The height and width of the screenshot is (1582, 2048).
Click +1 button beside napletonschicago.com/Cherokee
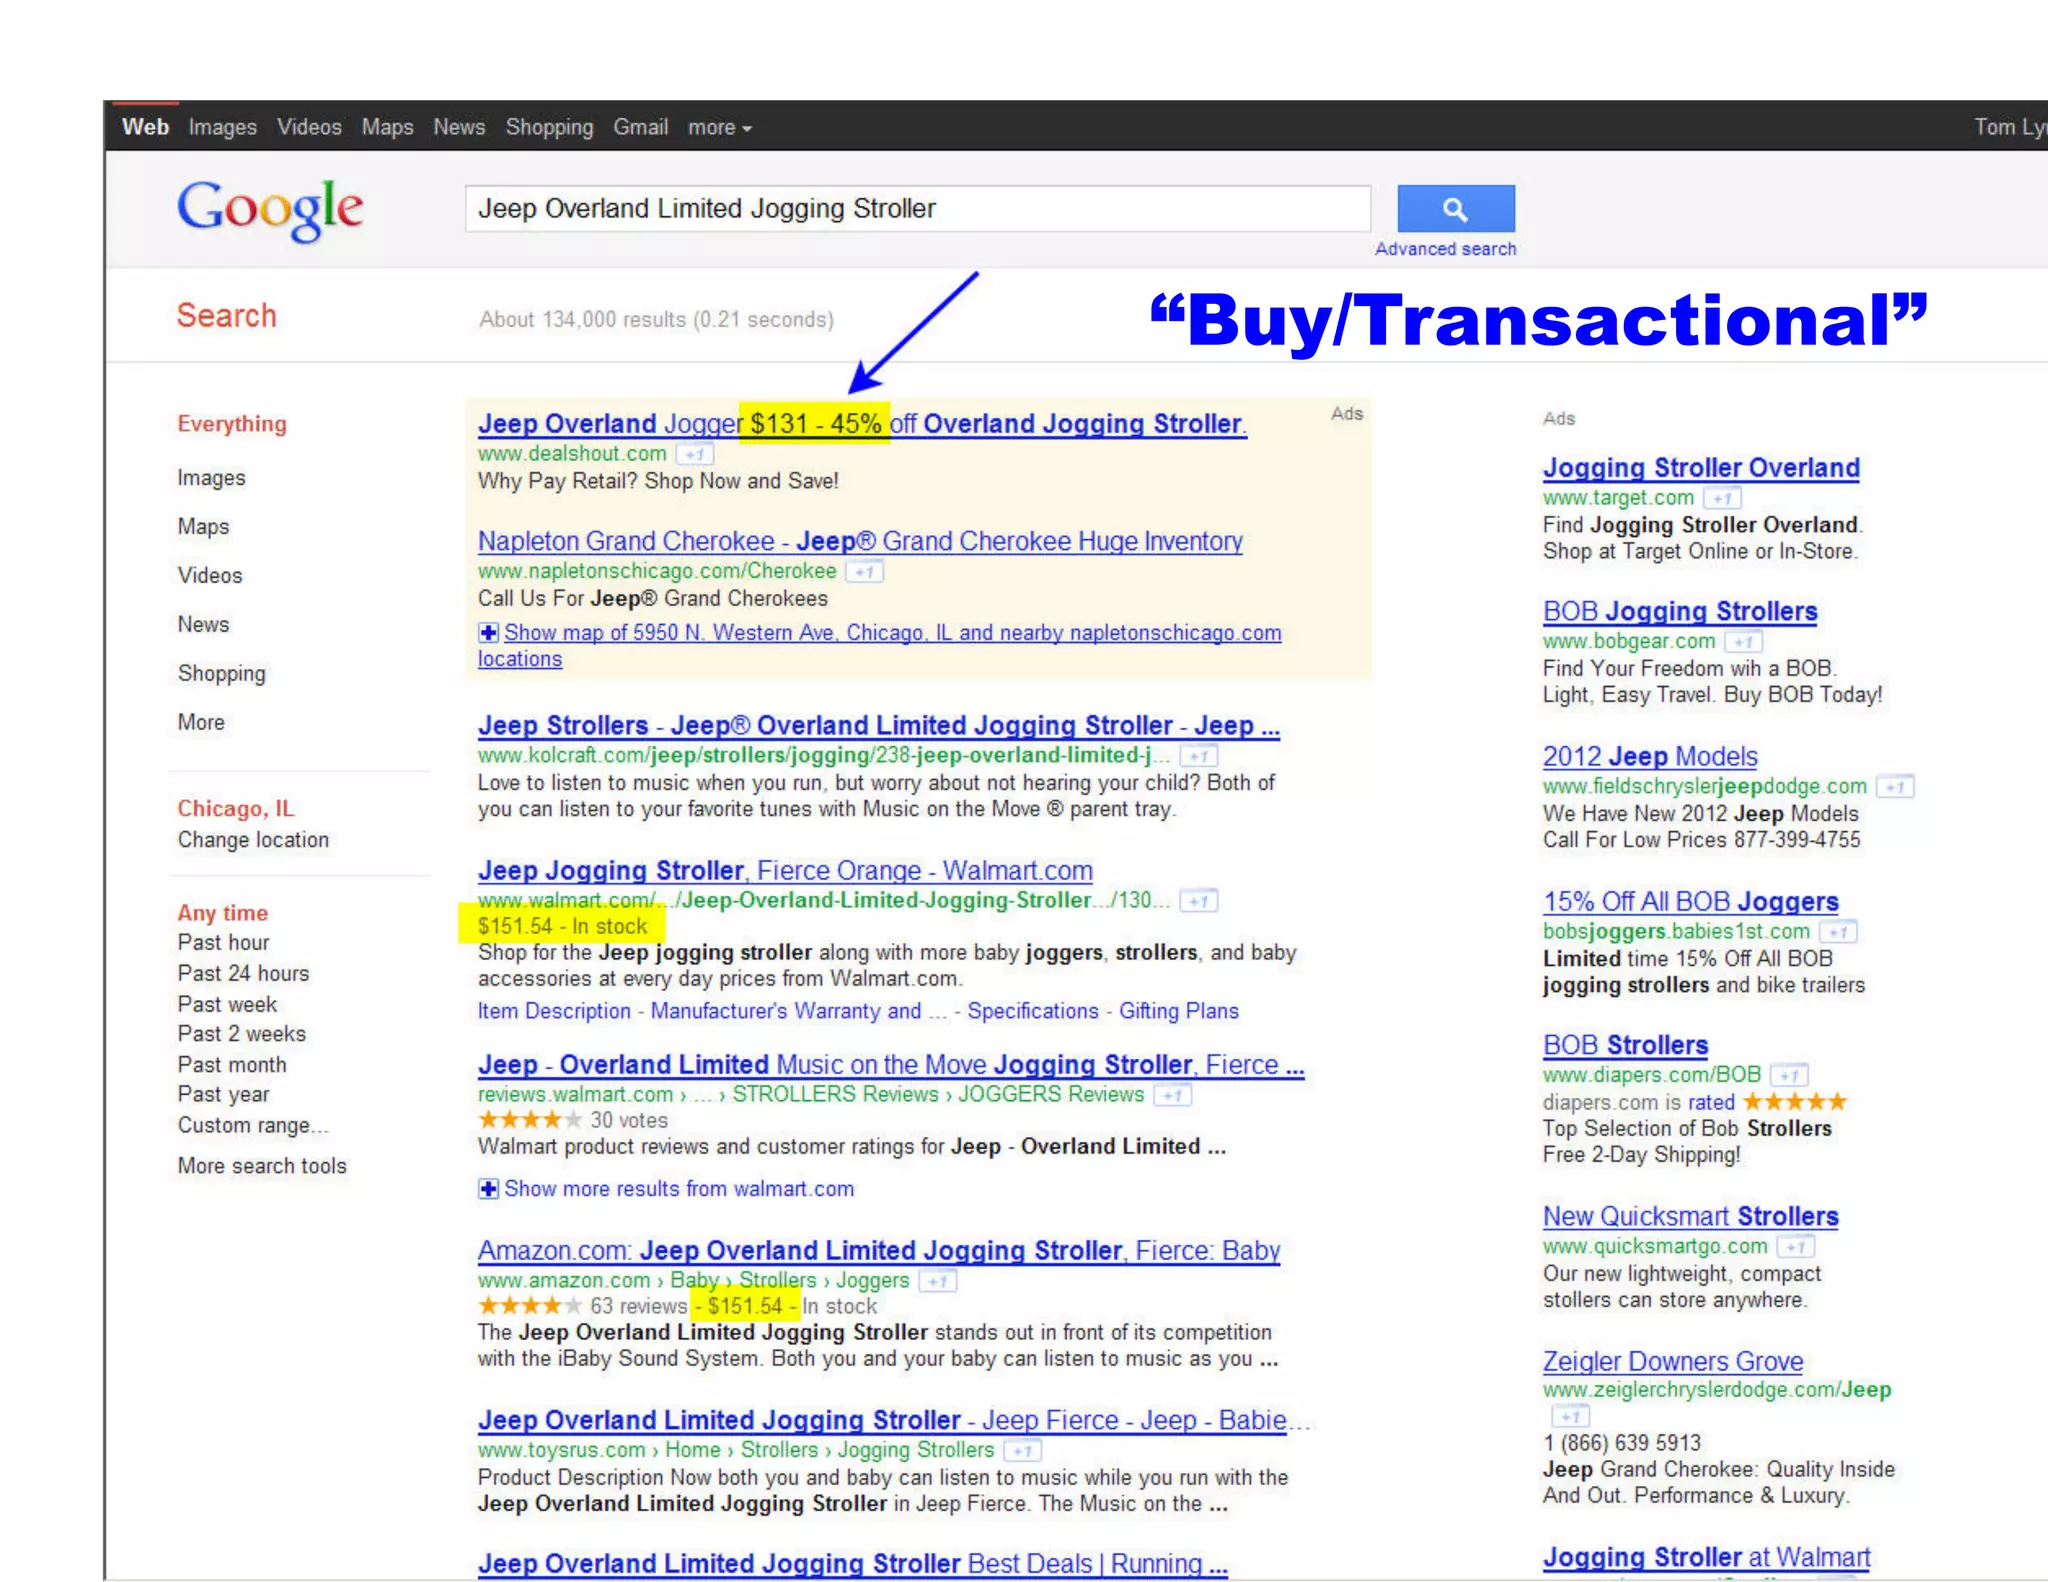865,572
